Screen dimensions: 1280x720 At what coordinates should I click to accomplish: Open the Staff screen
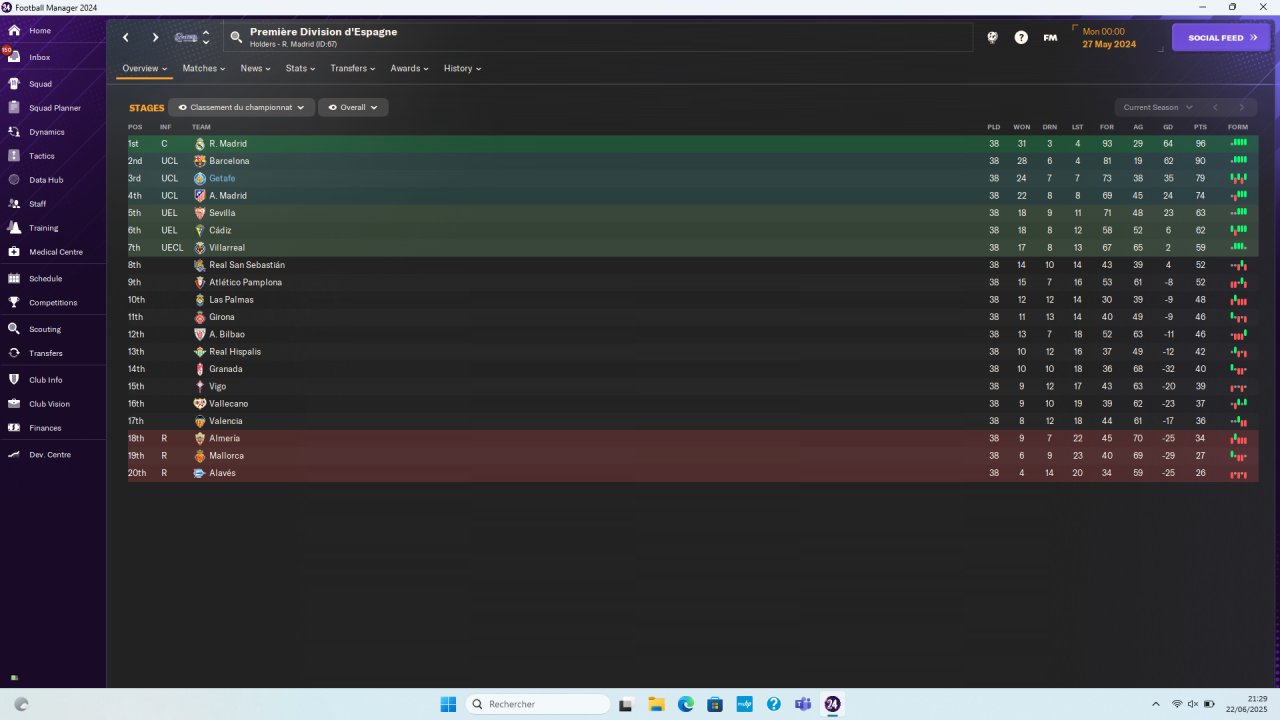[x=38, y=204]
